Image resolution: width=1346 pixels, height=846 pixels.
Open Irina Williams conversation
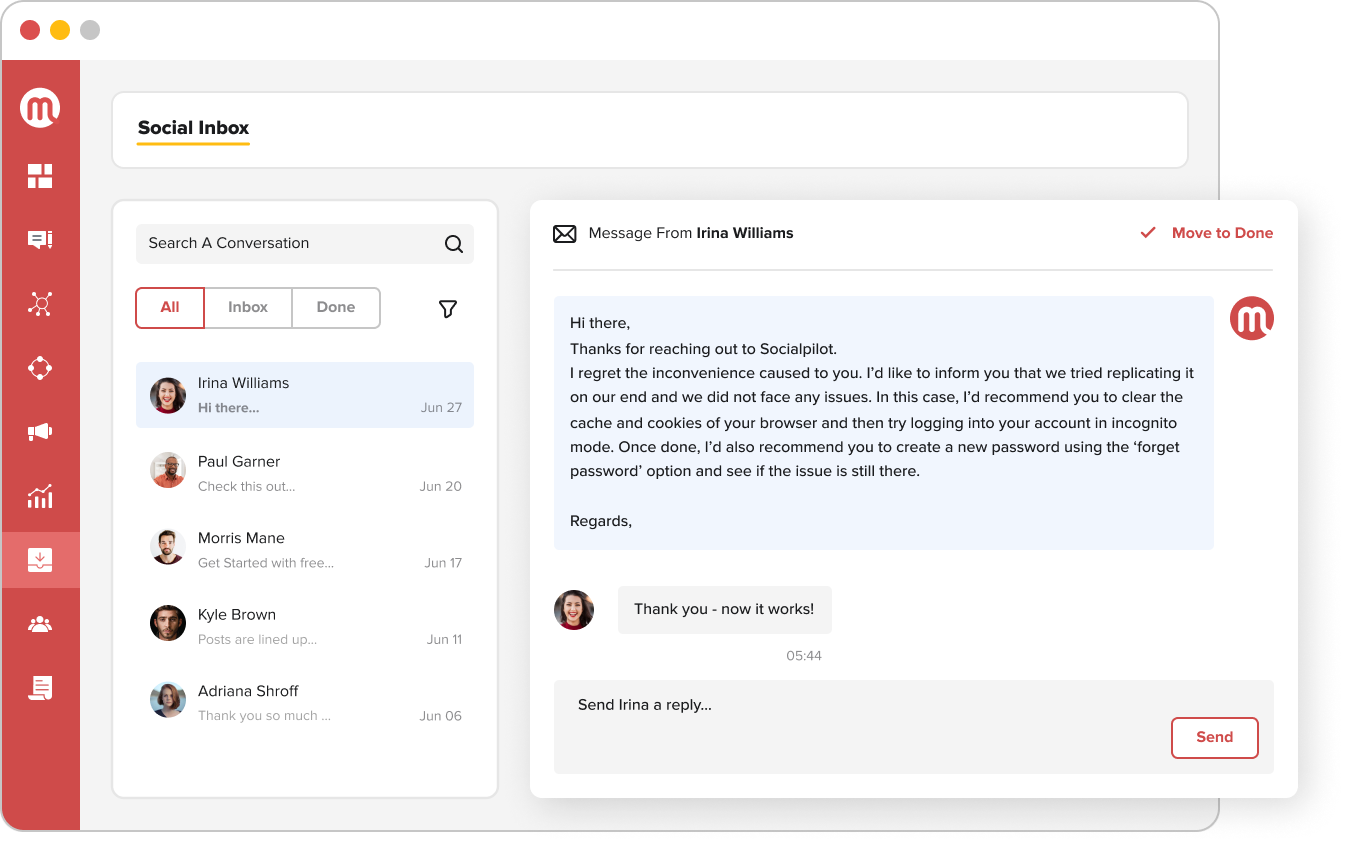coord(305,395)
